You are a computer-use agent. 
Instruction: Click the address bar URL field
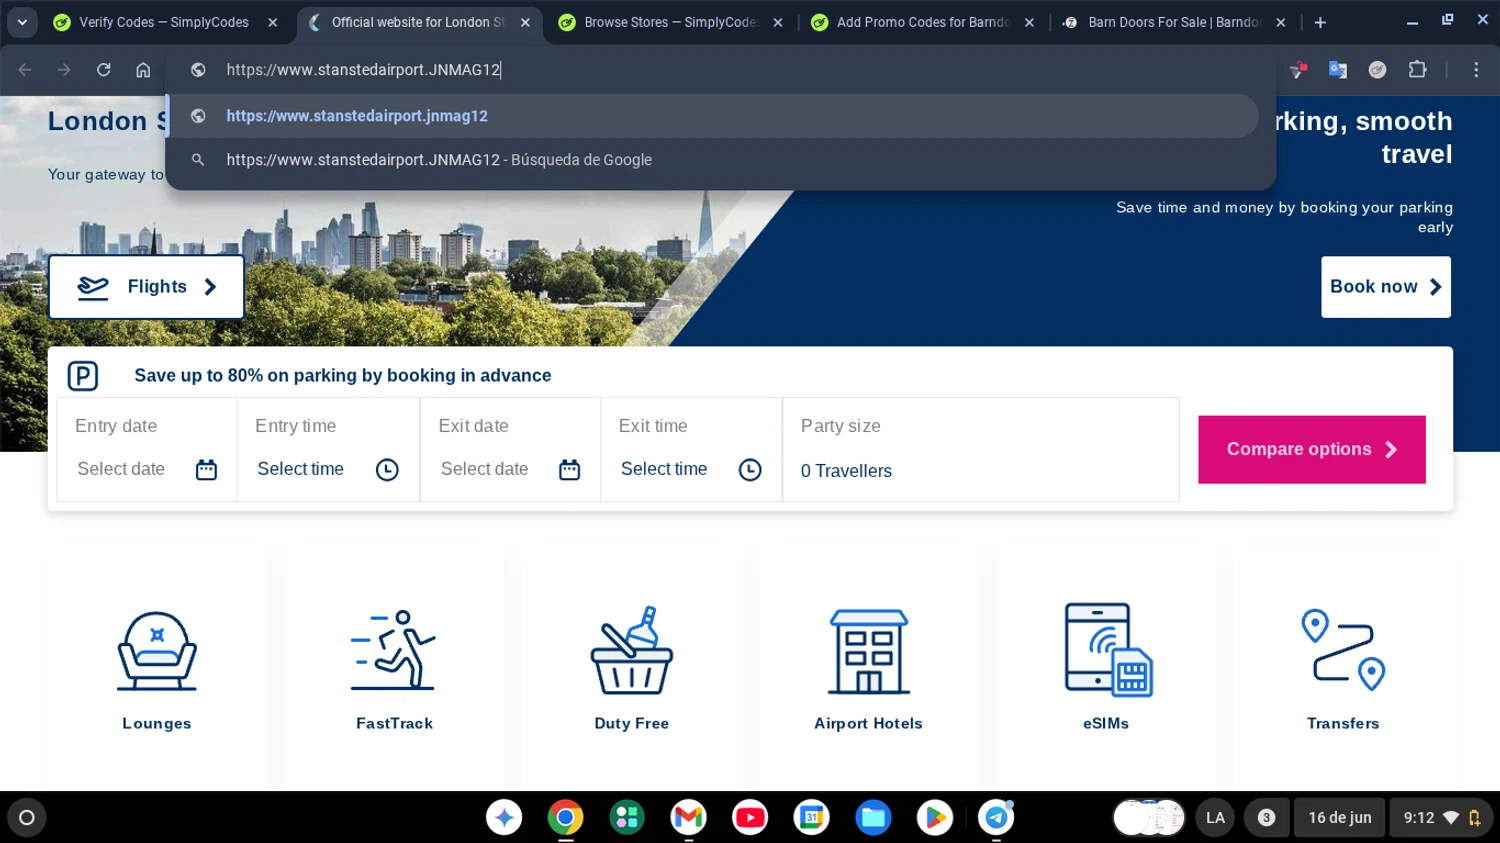coord(720,69)
